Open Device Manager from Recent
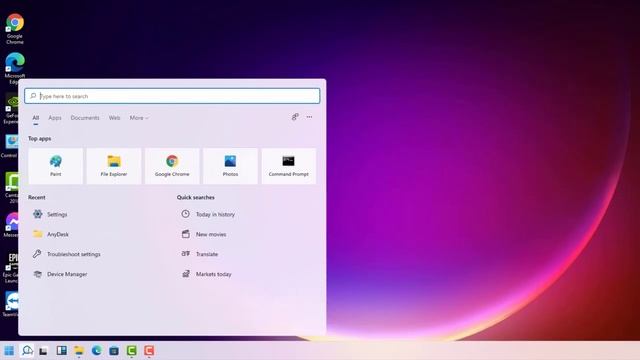This screenshot has width=640, height=360. (x=60, y=274)
